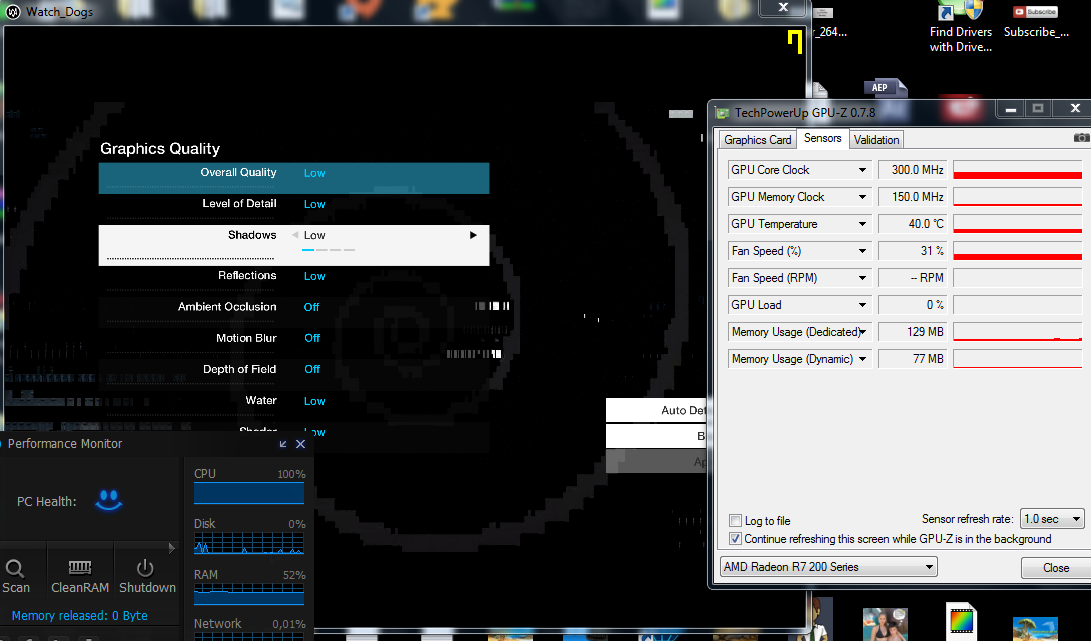Click the Auto Detect button in Watch_Dogs
1091x641 pixels.
656,411
